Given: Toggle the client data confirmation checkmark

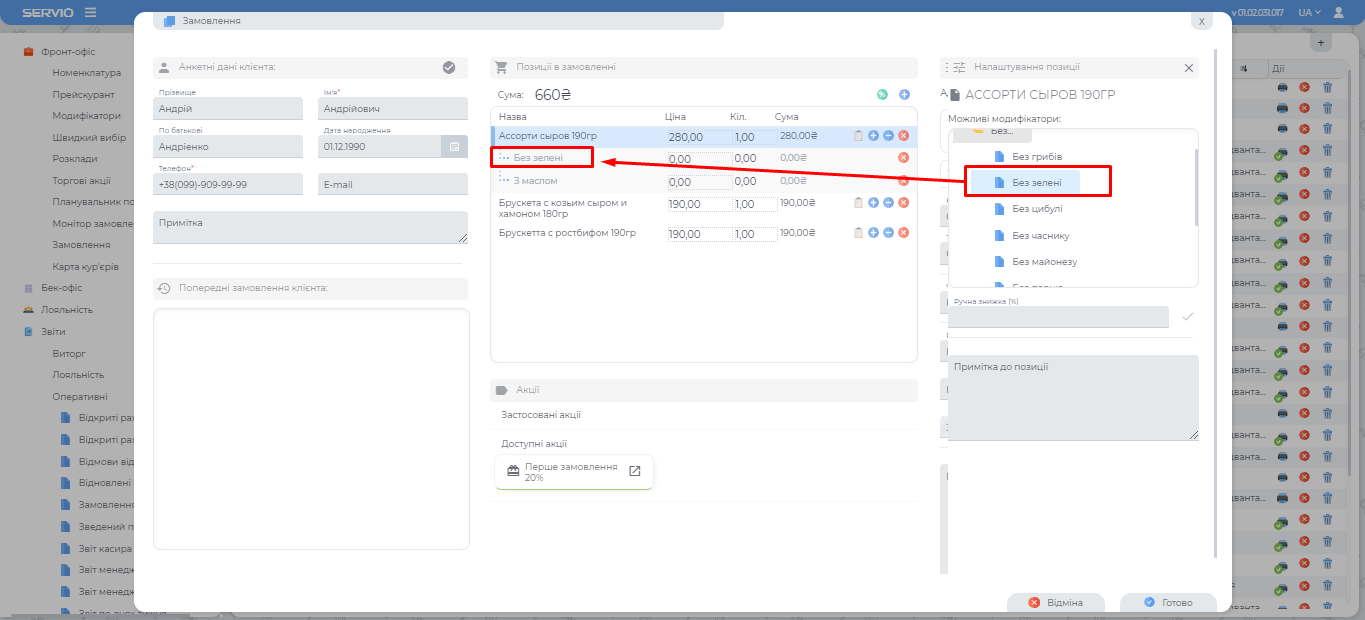Looking at the screenshot, I should click(449, 68).
